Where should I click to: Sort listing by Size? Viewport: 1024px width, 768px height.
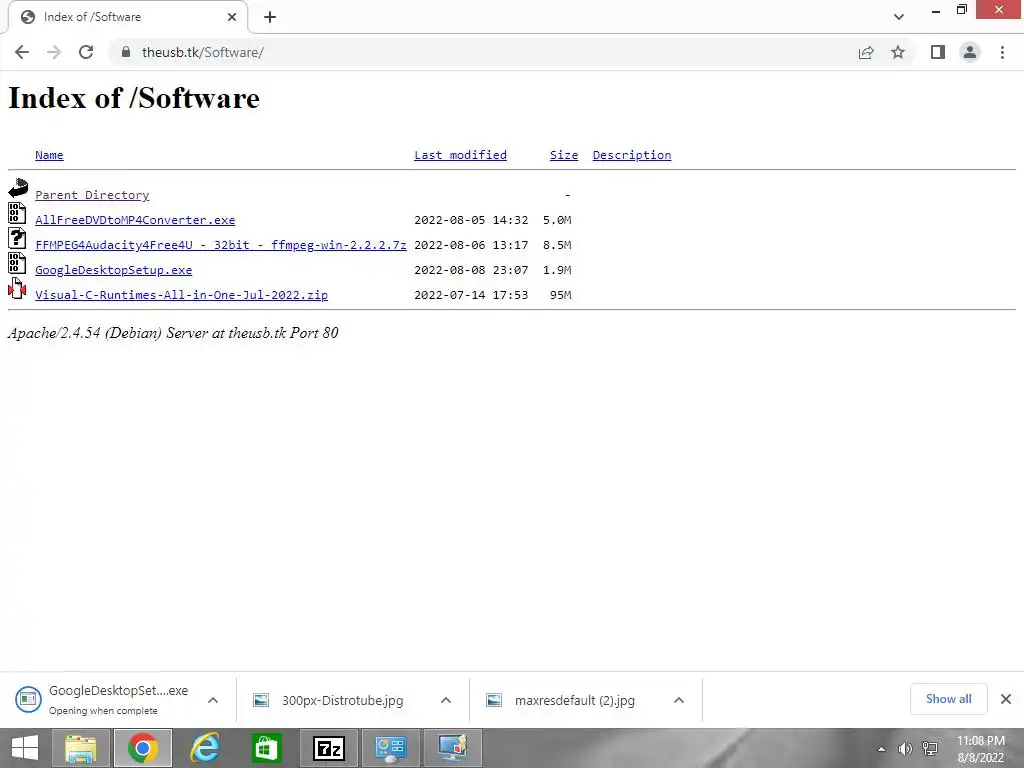pos(564,155)
